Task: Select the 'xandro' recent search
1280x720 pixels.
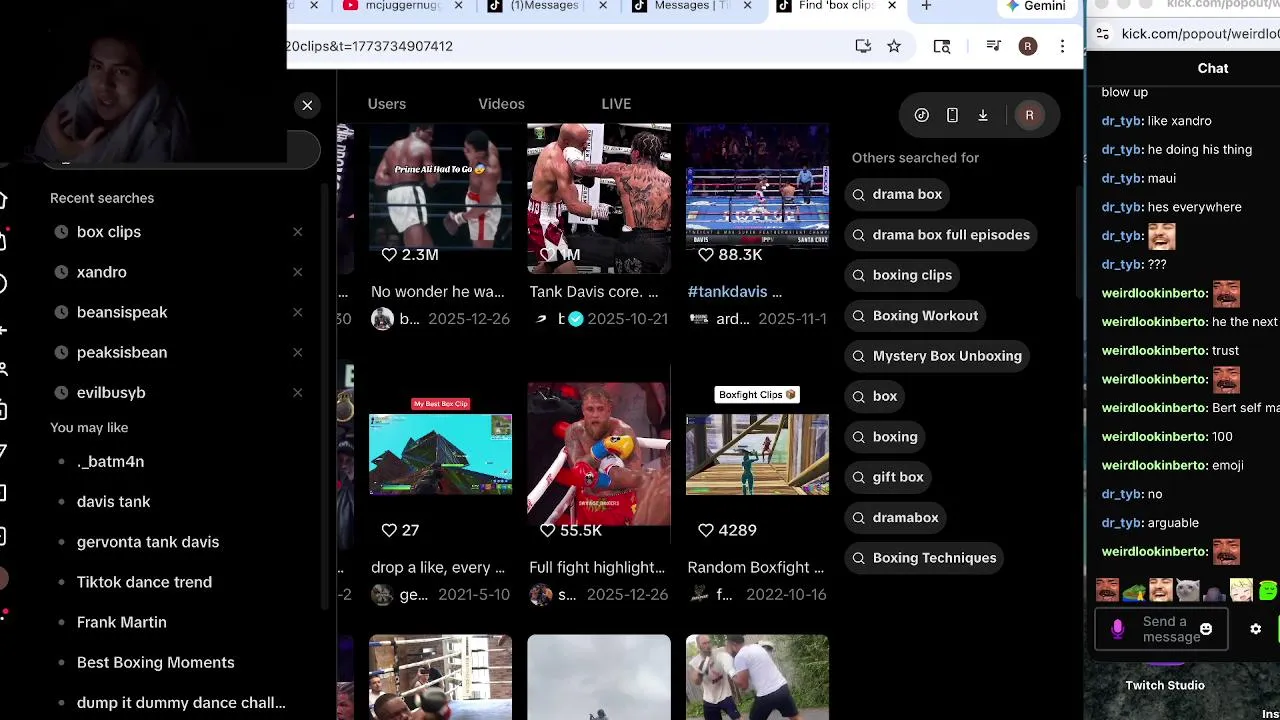Action: coord(102,272)
